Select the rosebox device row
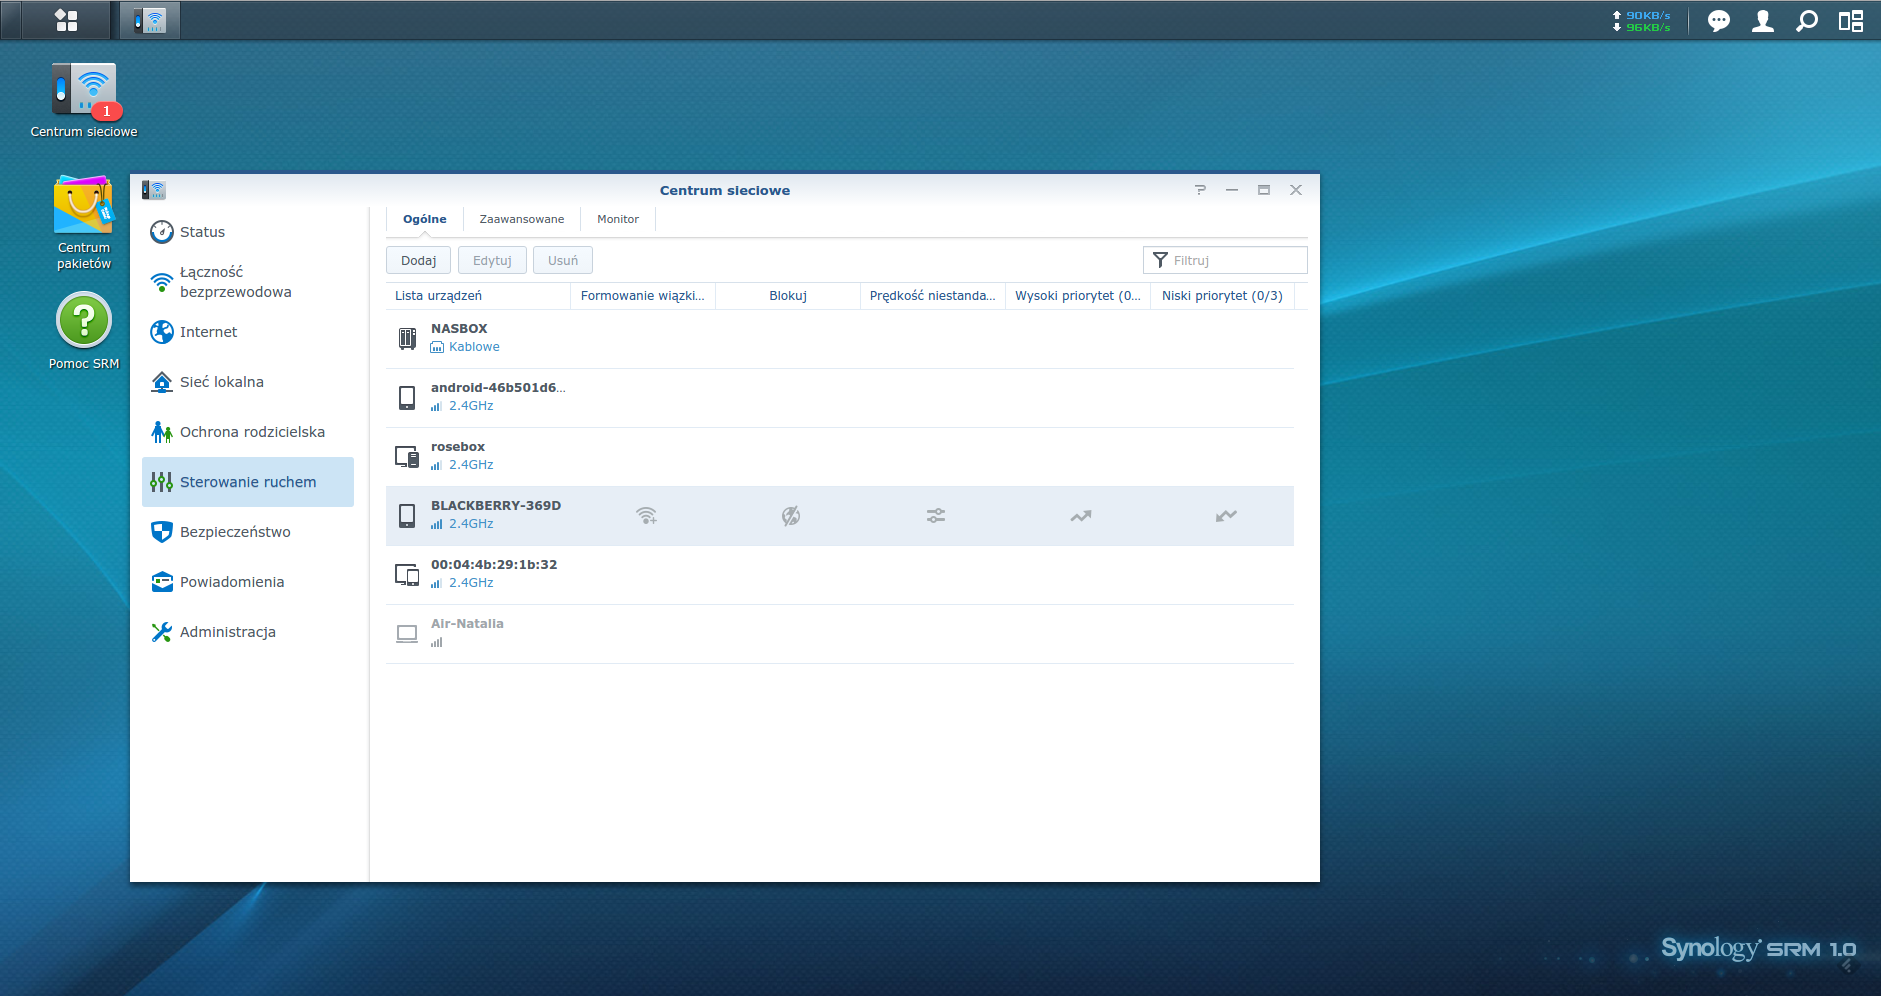1881x996 pixels. pos(840,457)
